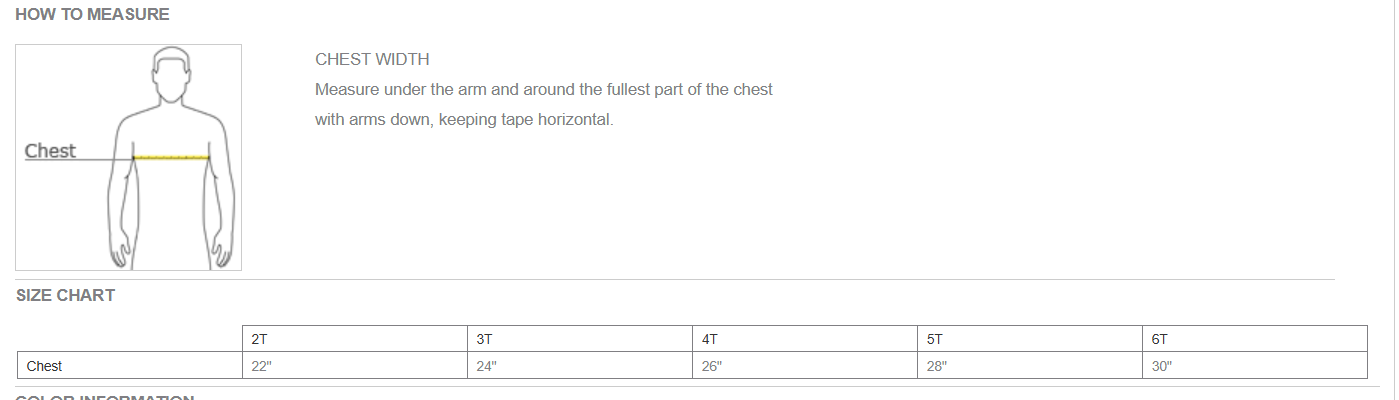Click the 28" chest measurement cell
Viewport: 1399px width, 400px height.
pos(1030,366)
